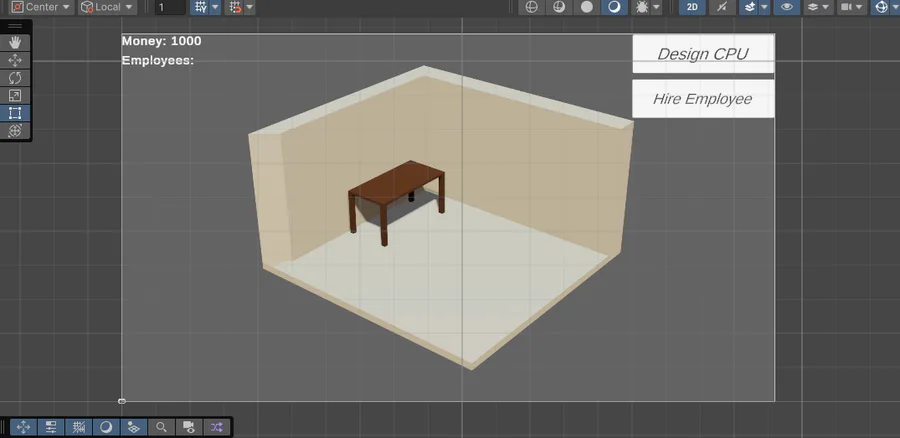This screenshot has height=438, width=900.
Task: Select the Employees: text label
Action: (158, 60)
